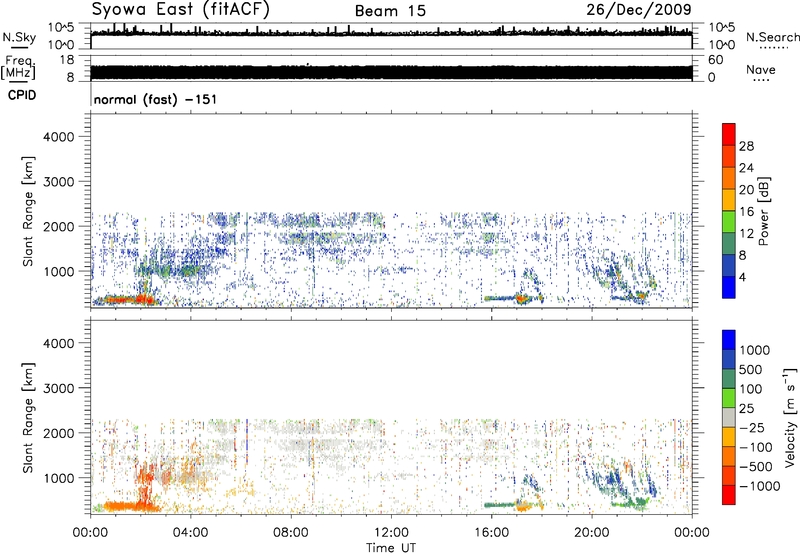Click the "-100" tick on Velocity colorbar
The image size is (800, 554).
(756, 447)
